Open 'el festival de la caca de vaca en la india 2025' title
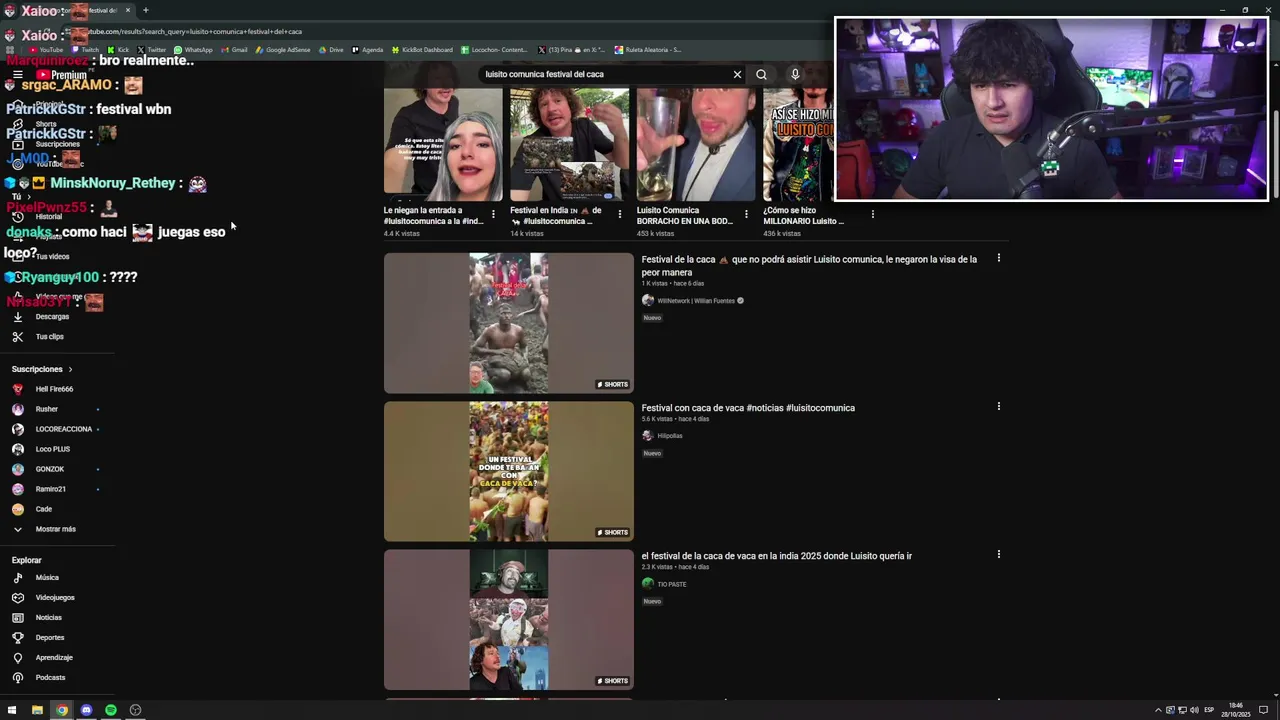 click(x=777, y=556)
